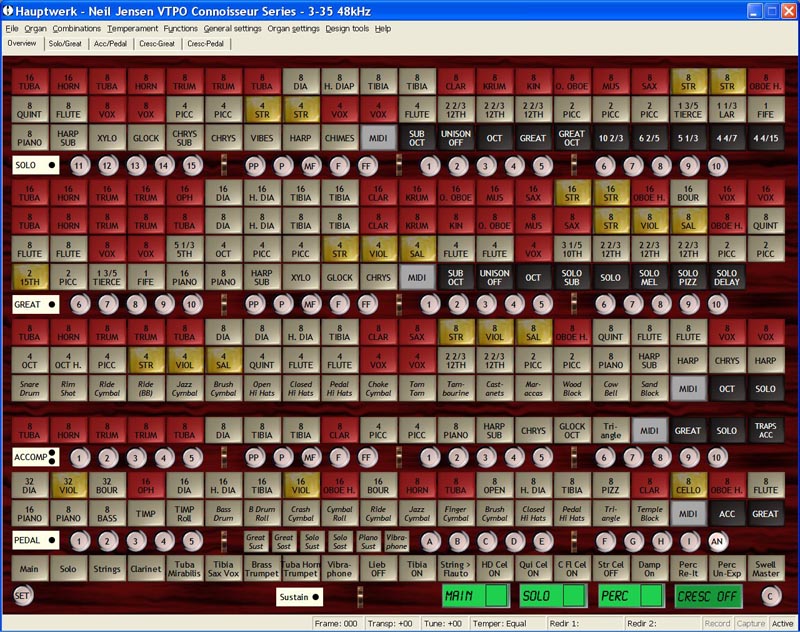Open the General settings menu
The image size is (800, 632).
(233, 29)
